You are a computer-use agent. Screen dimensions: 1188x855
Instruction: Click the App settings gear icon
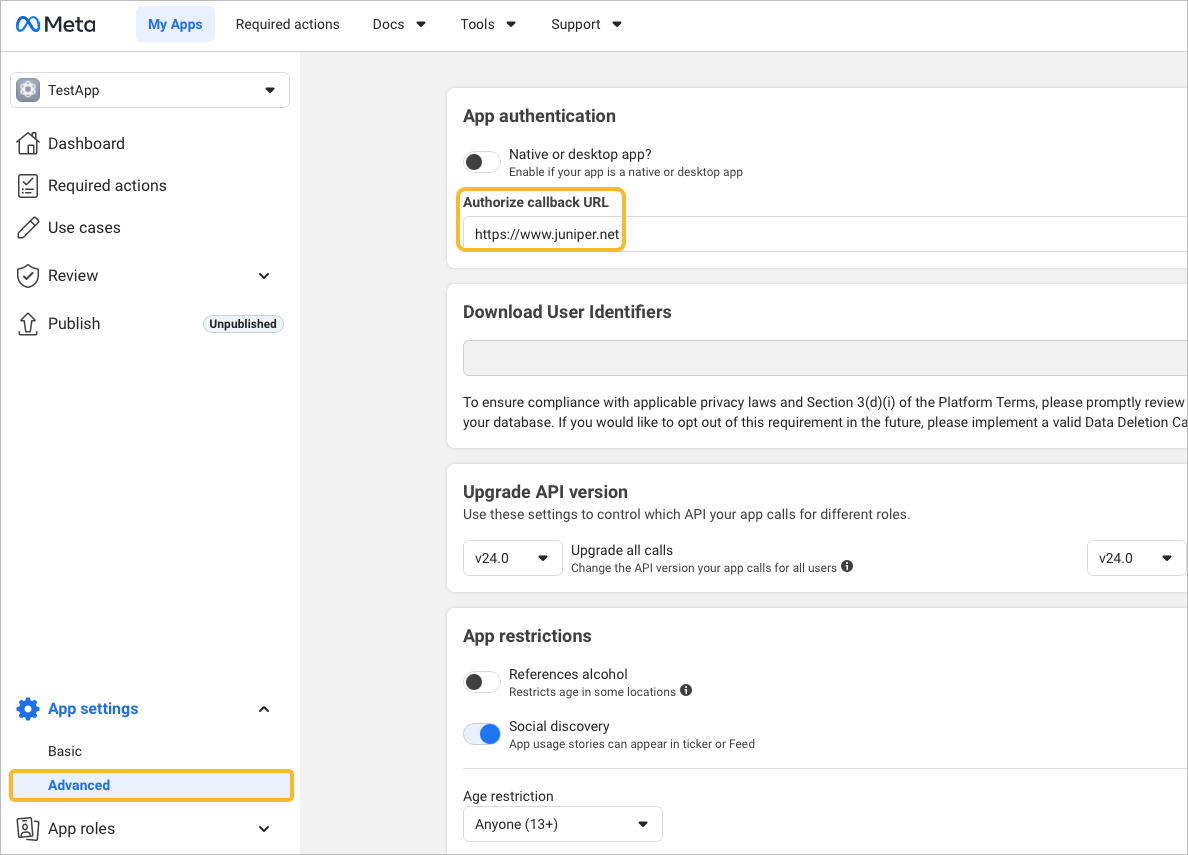pyautogui.click(x=28, y=709)
